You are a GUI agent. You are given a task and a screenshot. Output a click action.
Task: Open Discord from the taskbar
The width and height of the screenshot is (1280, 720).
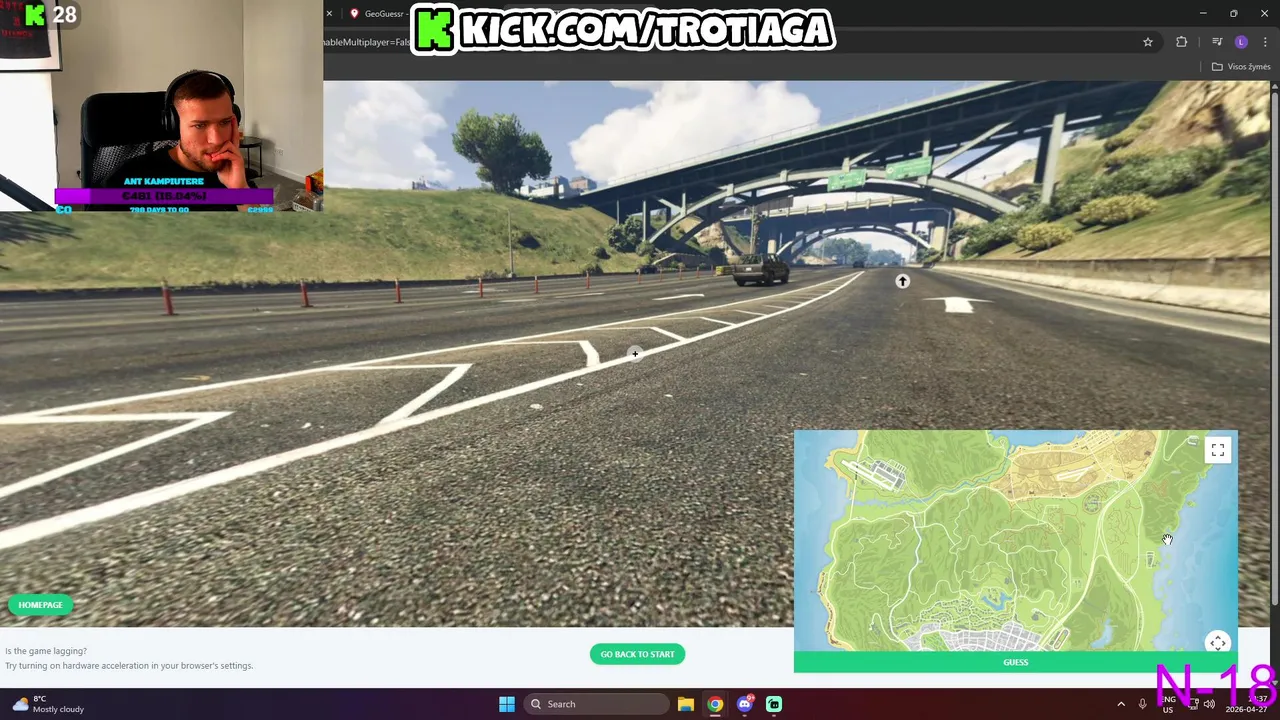pos(745,704)
